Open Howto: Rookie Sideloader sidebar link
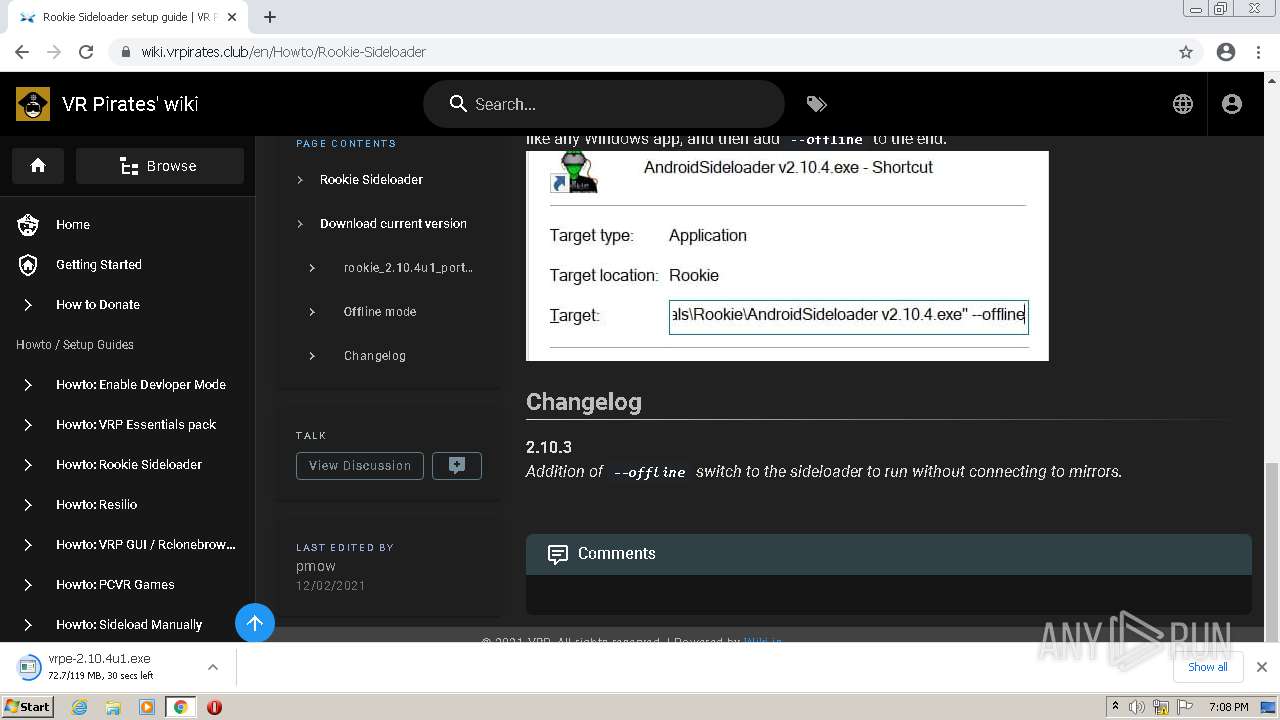Viewport: 1280px width, 720px height. tap(129, 465)
